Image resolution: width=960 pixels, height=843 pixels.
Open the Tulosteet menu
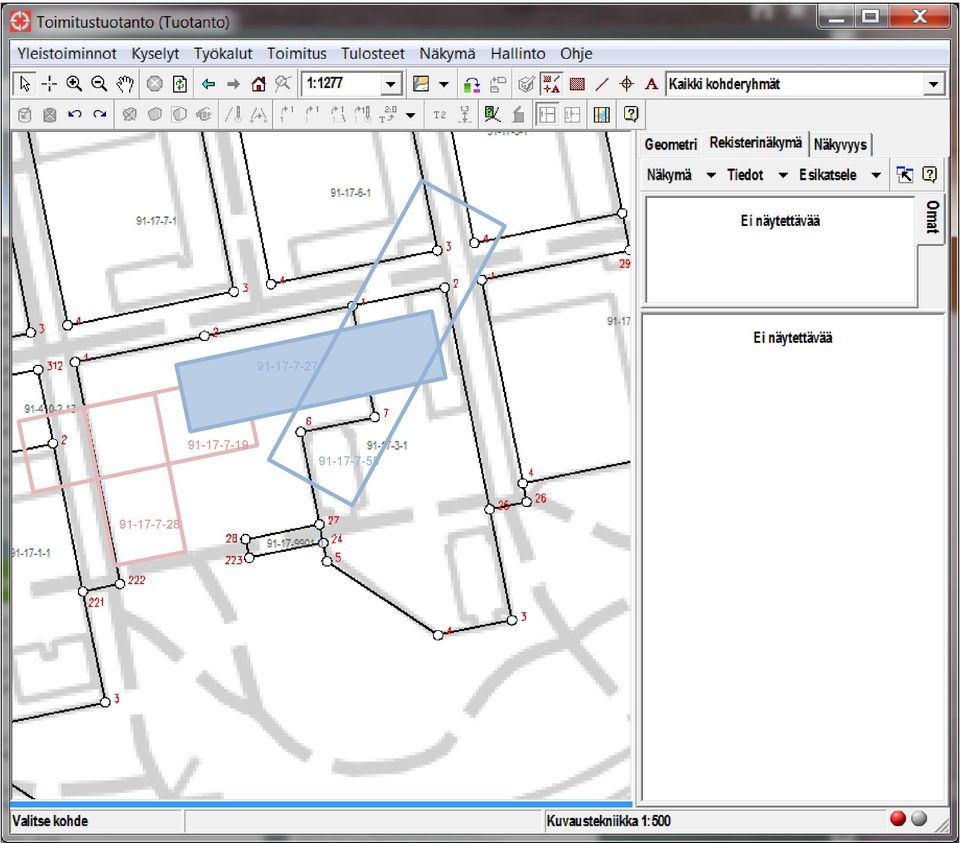[373, 54]
